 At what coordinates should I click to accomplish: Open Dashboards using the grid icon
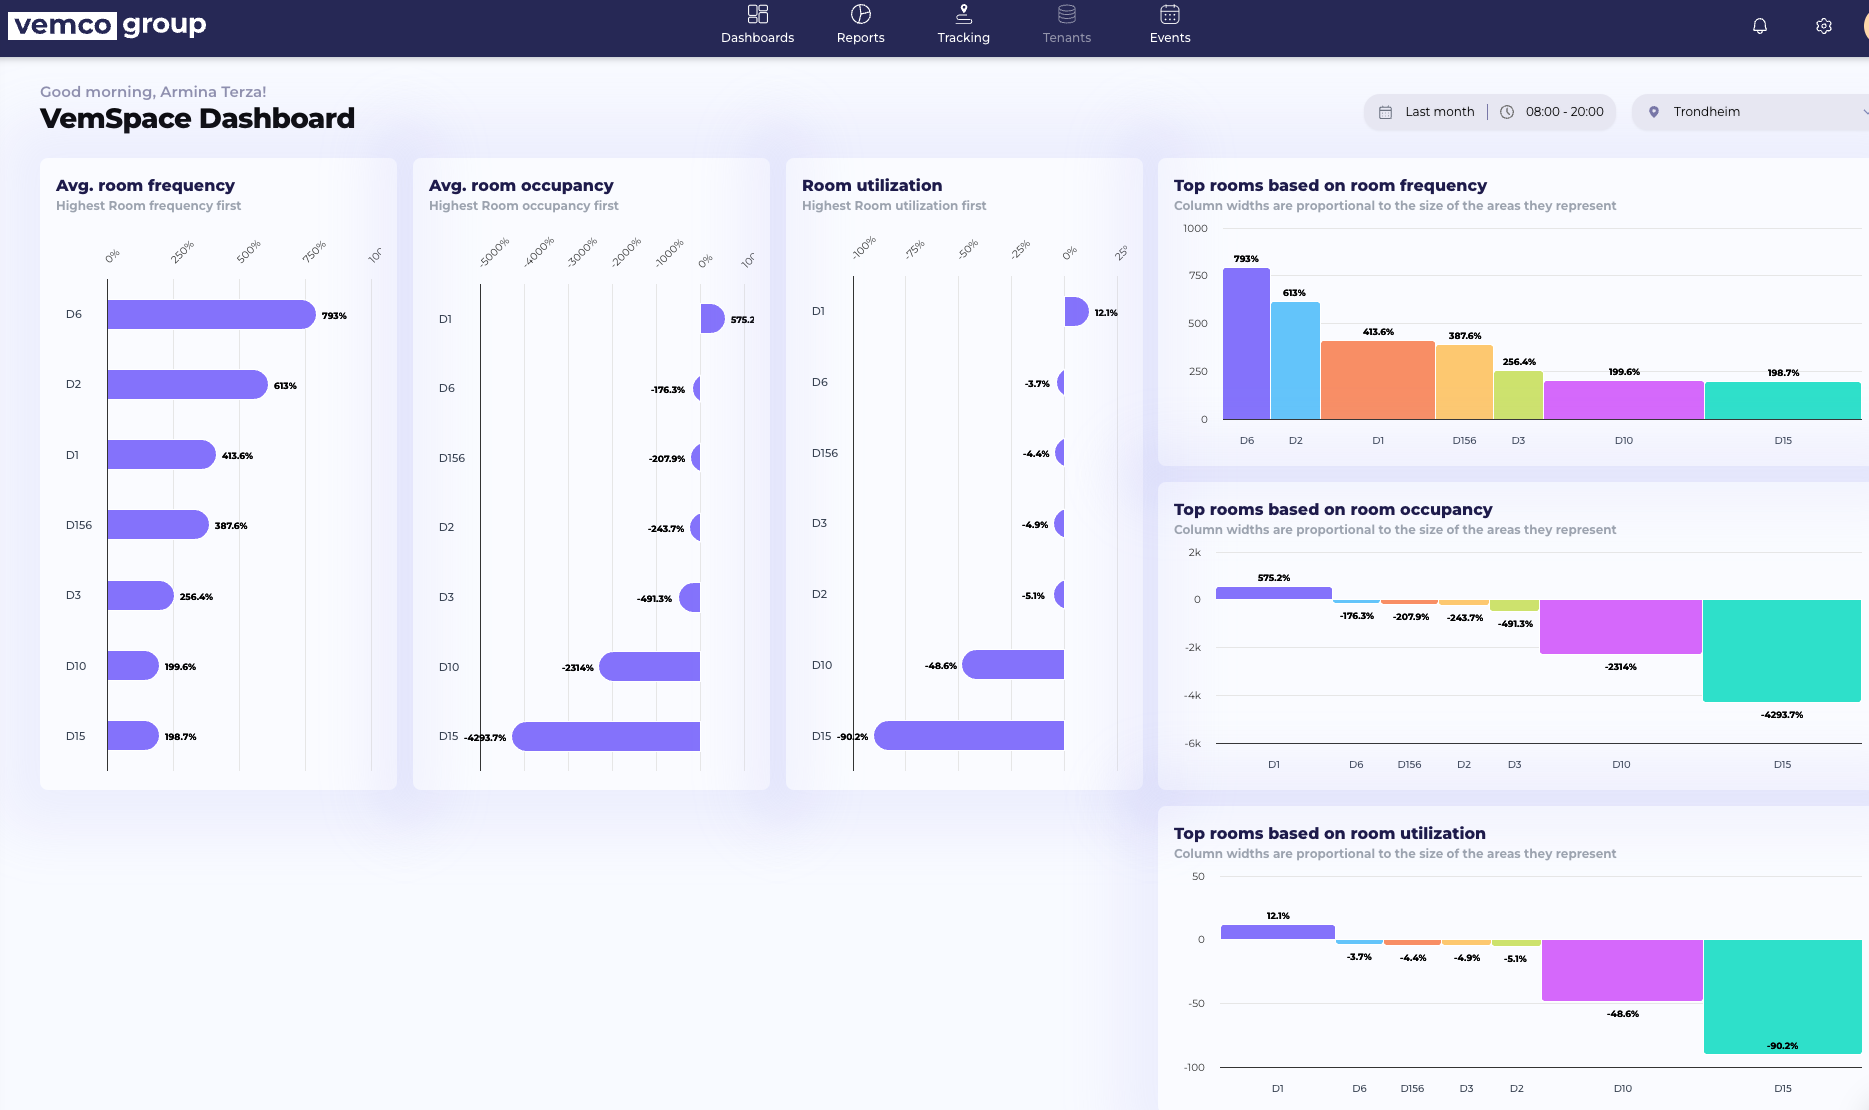[x=757, y=15]
